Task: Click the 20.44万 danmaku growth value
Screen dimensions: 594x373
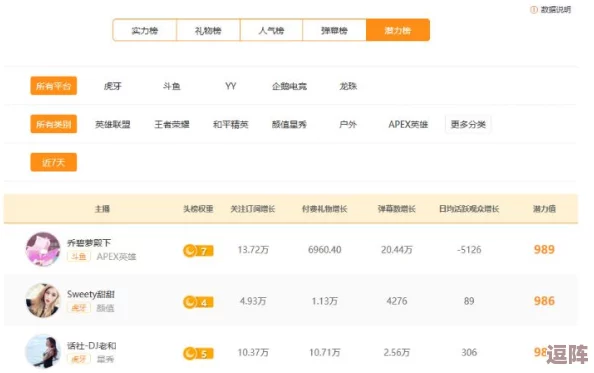Action: point(397,250)
